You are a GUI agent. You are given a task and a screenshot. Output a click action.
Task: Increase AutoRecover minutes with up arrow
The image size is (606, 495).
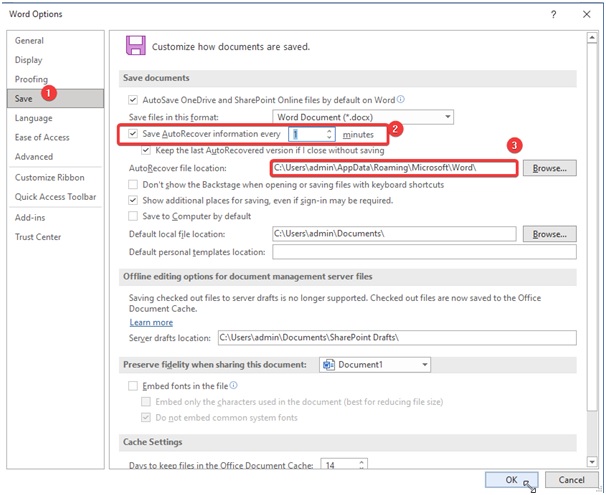(329, 129)
